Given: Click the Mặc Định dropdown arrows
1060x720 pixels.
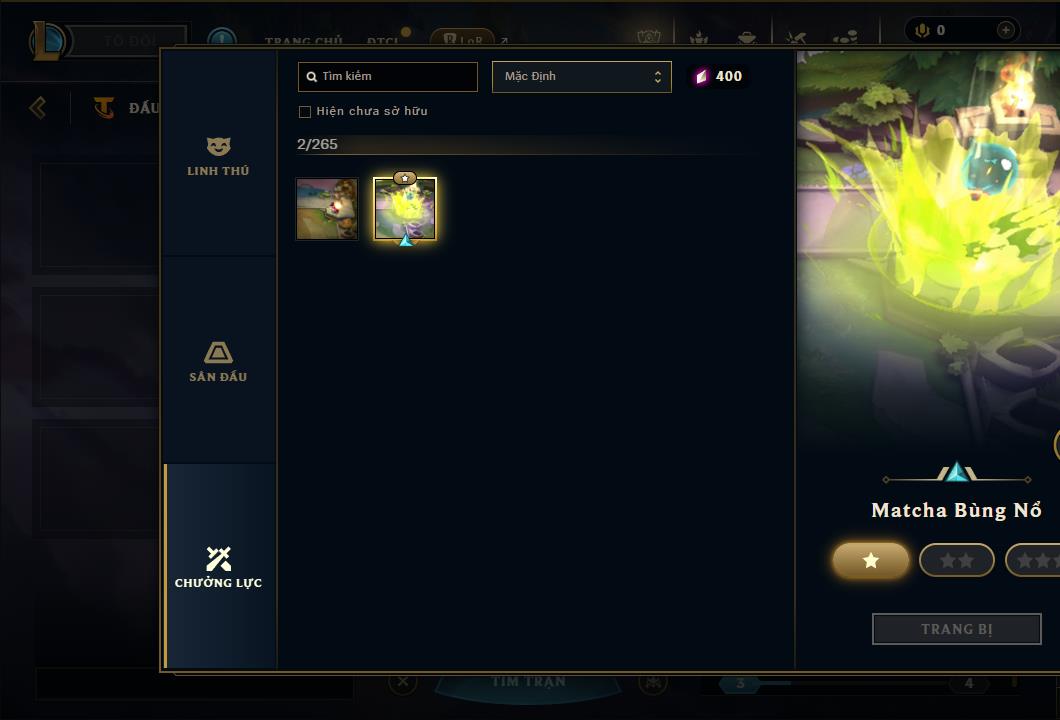Looking at the screenshot, I should pyautogui.click(x=657, y=77).
